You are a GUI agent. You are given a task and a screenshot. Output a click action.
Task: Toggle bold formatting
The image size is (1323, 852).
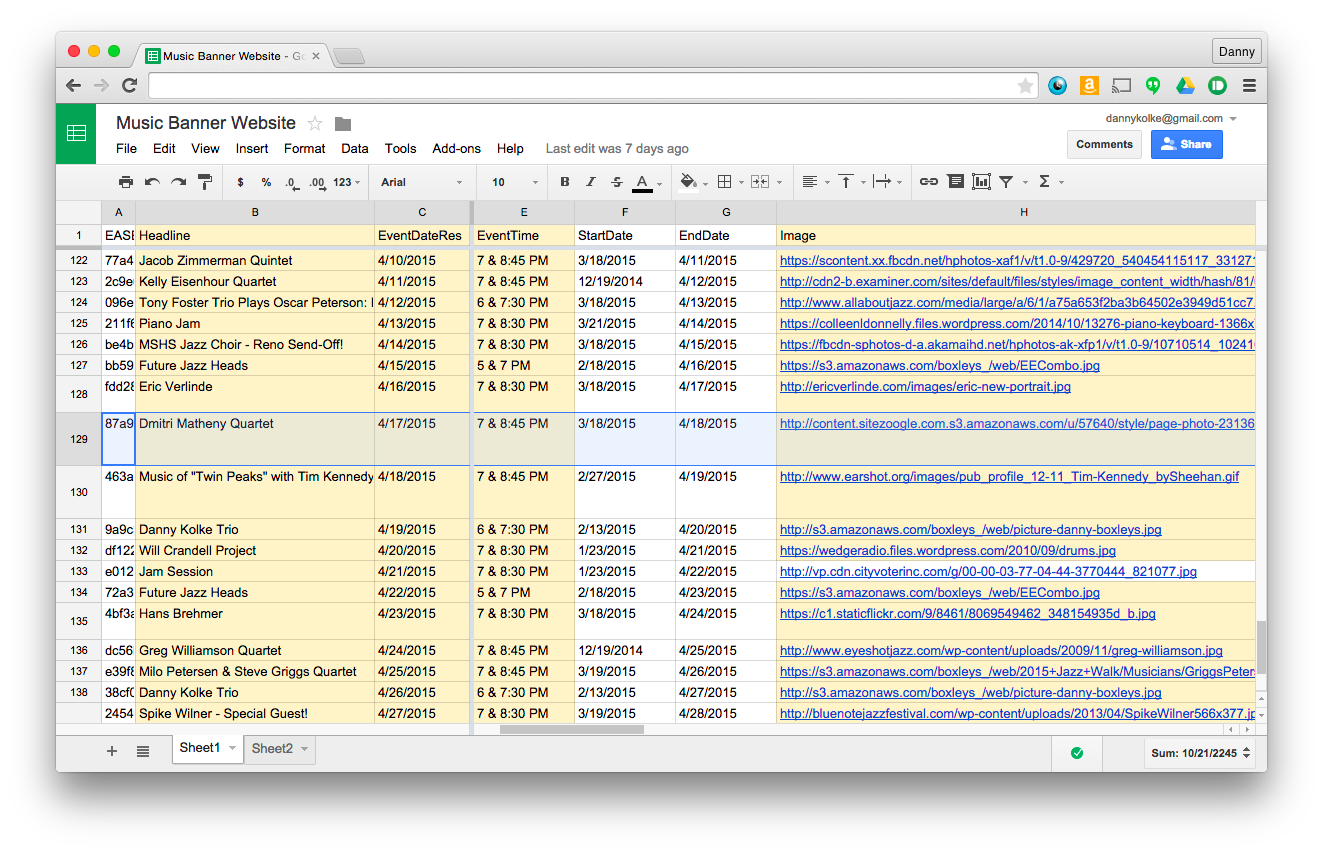[x=565, y=182]
